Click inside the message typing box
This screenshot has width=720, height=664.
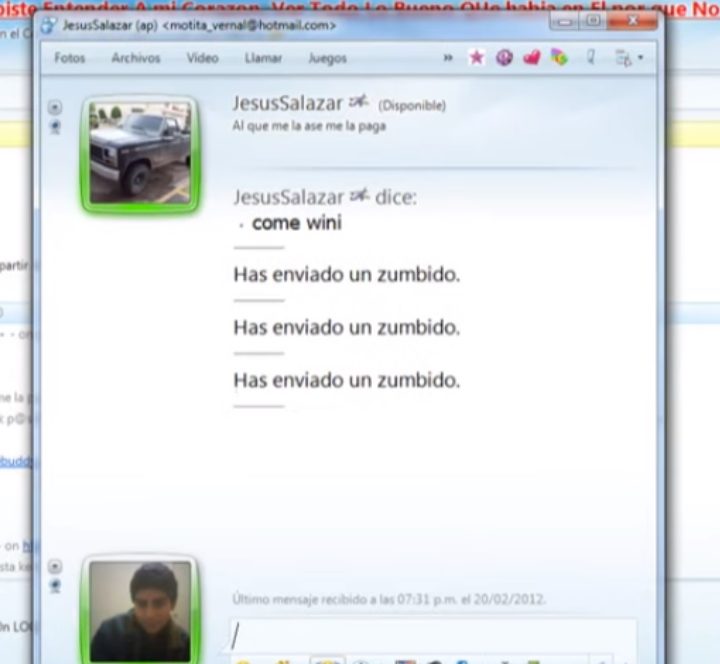point(430,636)
